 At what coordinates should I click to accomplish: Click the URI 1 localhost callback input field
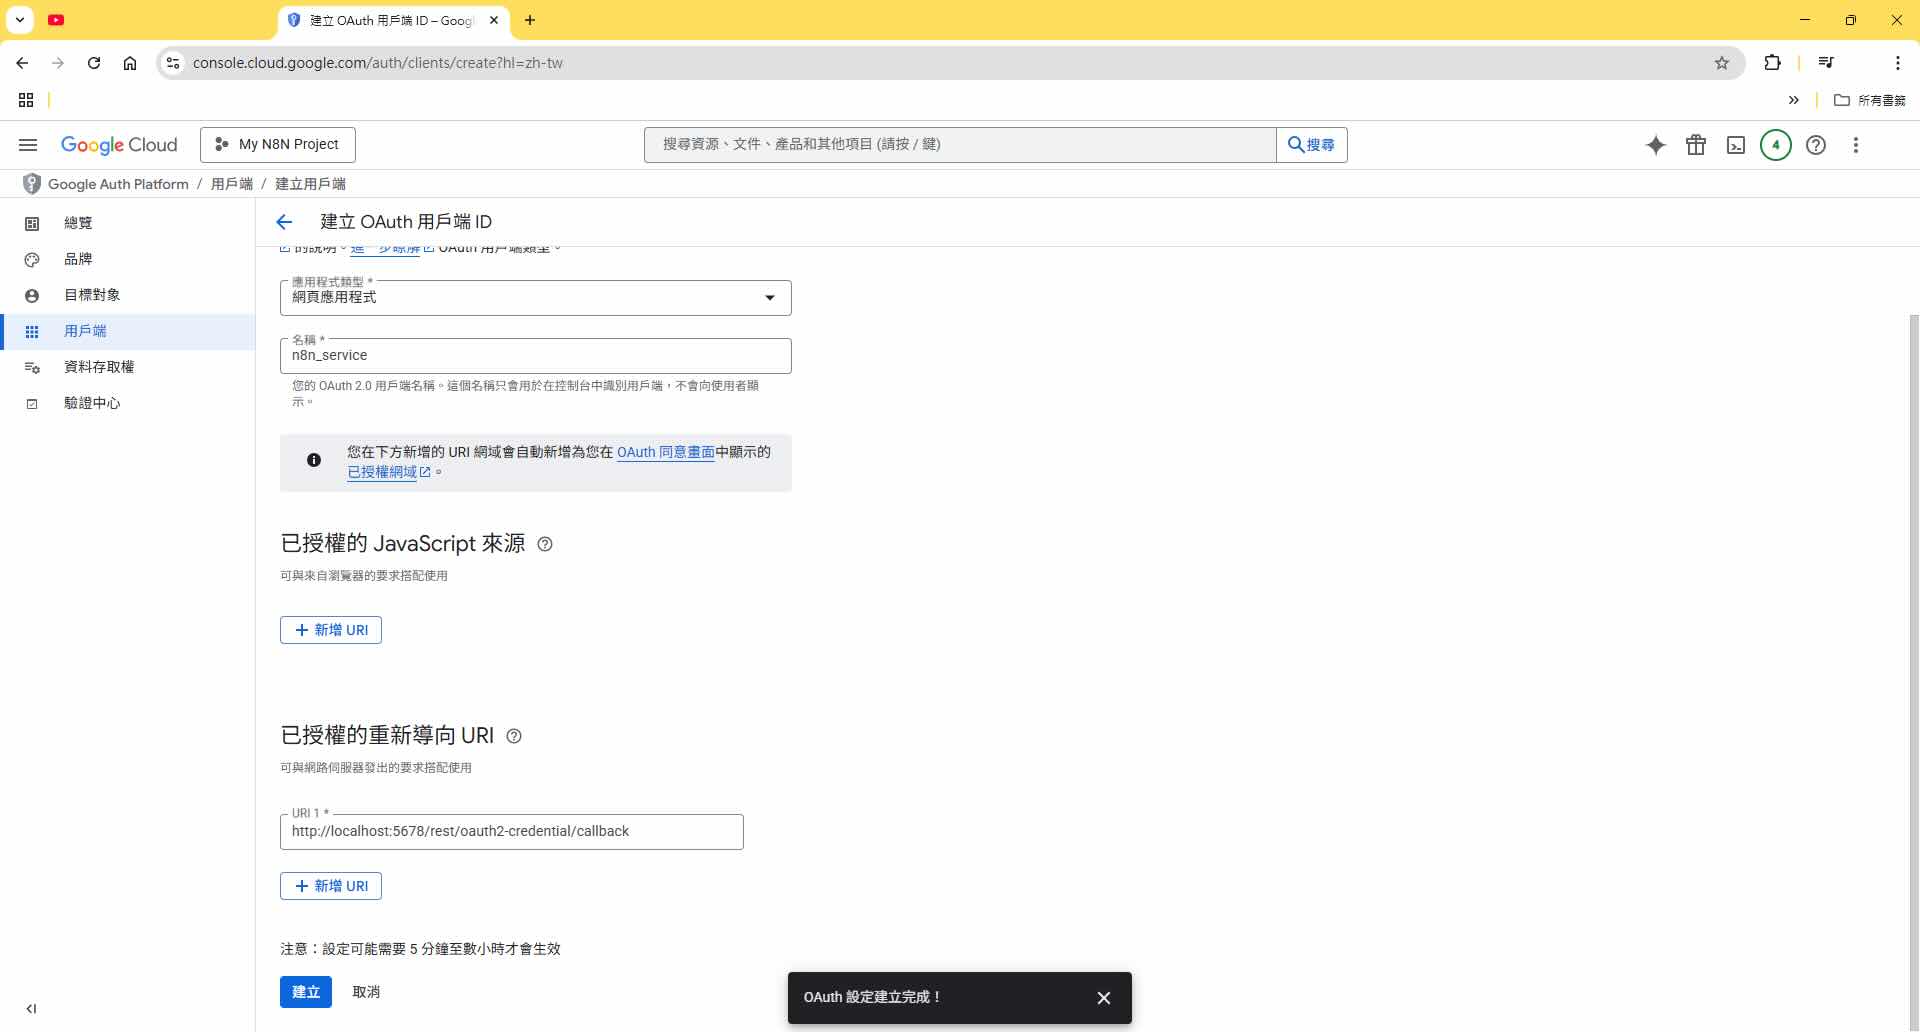511,831
